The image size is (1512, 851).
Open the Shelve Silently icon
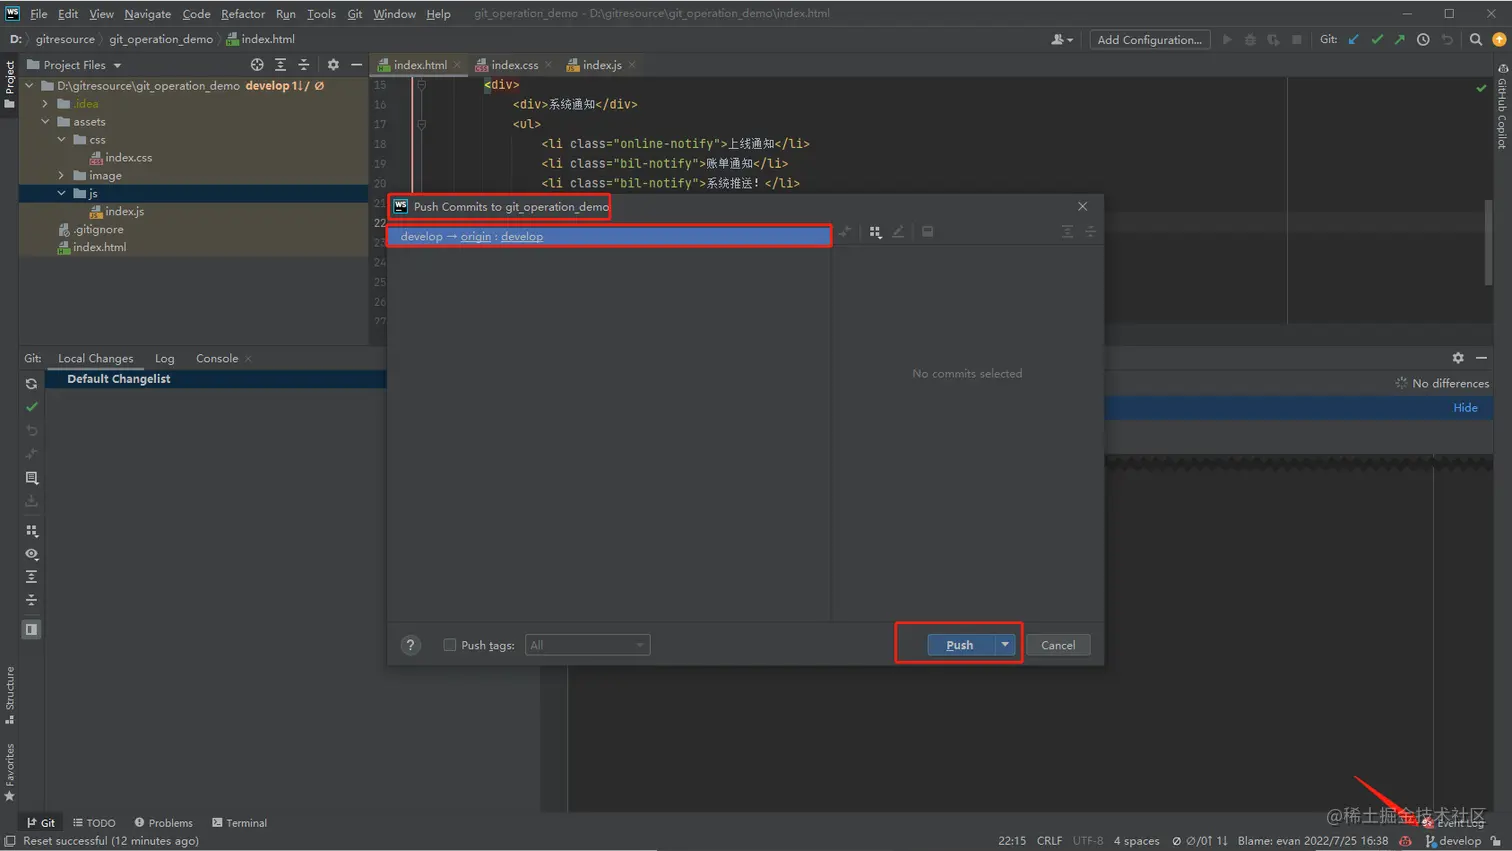(x=31, y=455)
